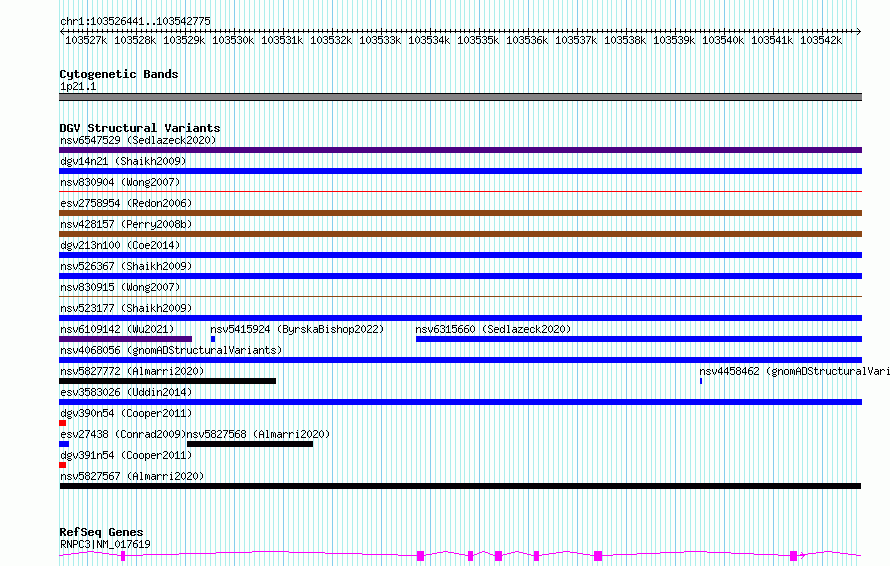Select esv3583026 (Uddin2014) label
Viewport: 890px width, 566px height.
pos(126,392)
